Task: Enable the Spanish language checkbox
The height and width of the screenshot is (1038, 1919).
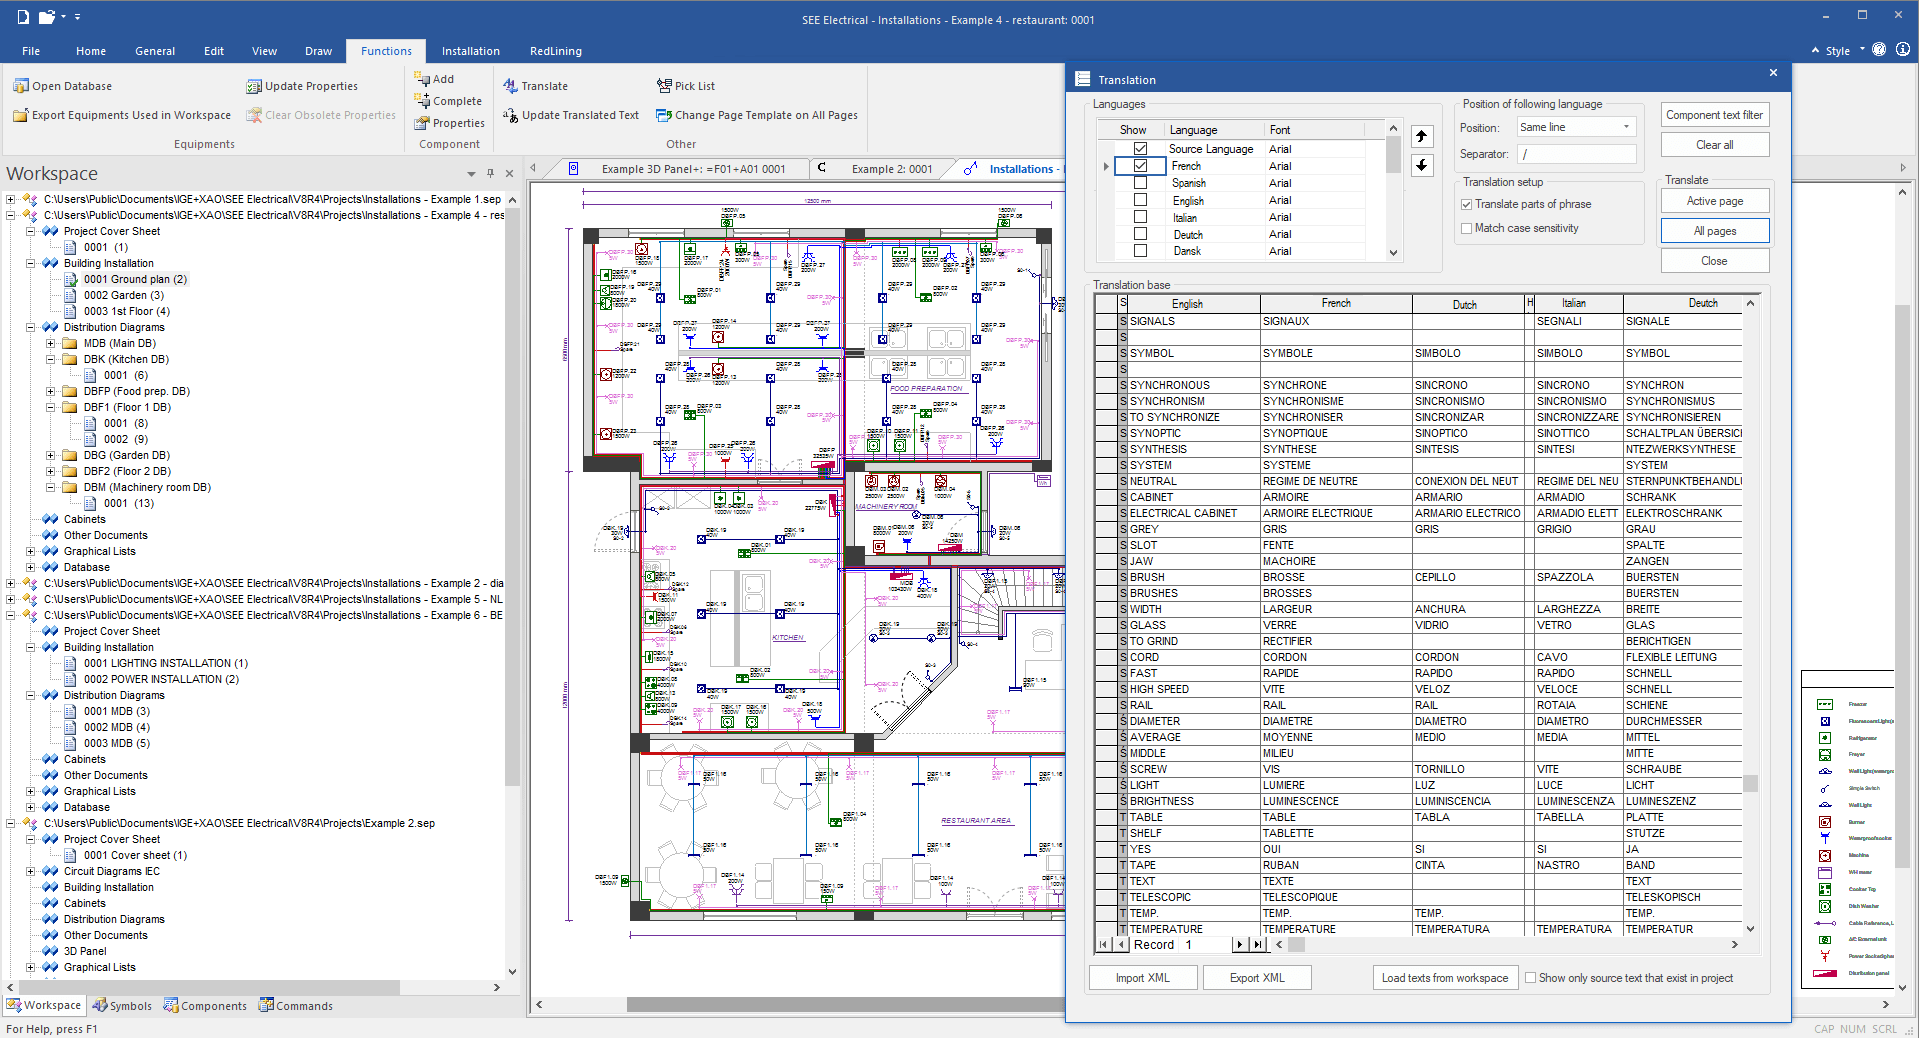Action: [1140, 183]
